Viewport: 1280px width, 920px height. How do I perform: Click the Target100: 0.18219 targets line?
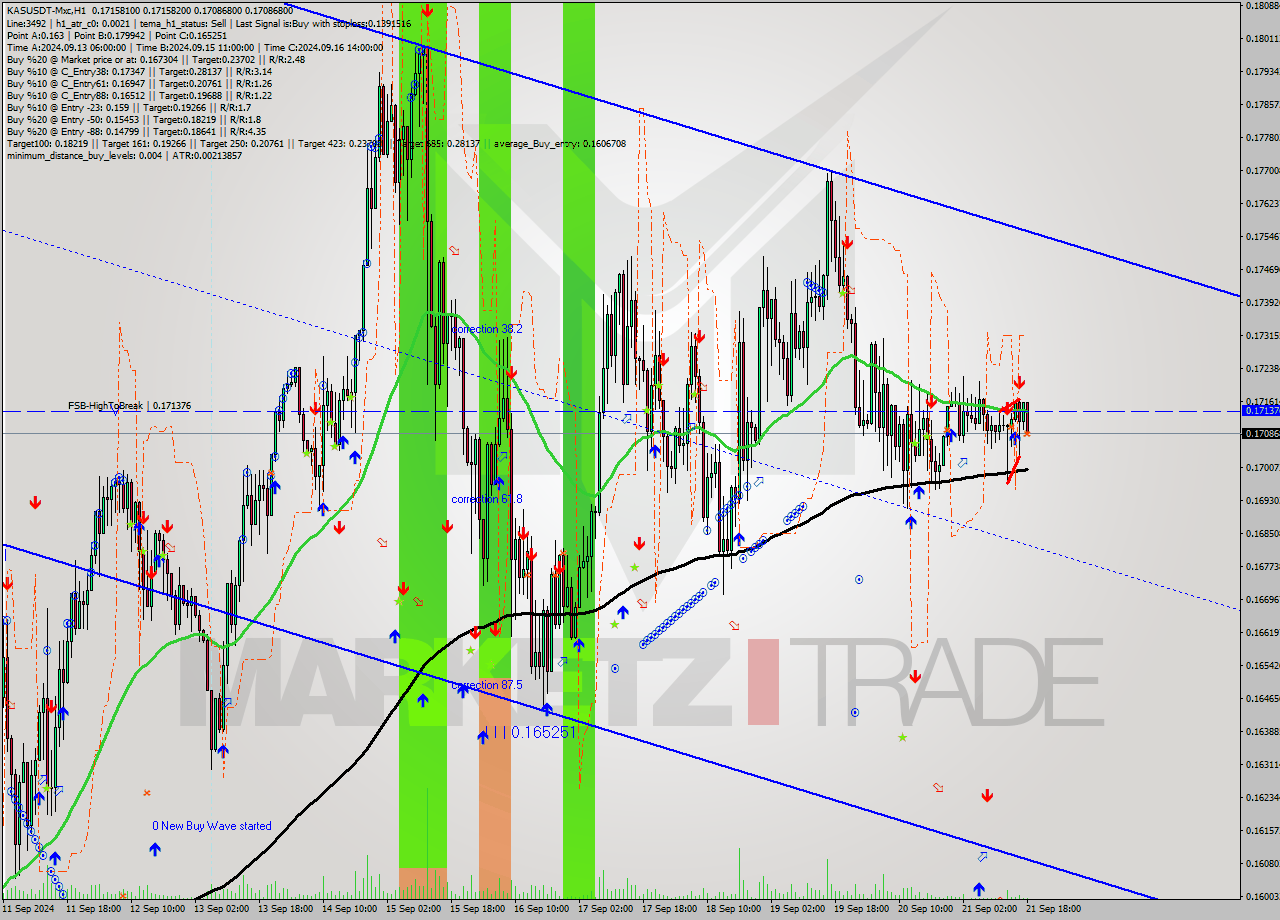coord(316,143)
